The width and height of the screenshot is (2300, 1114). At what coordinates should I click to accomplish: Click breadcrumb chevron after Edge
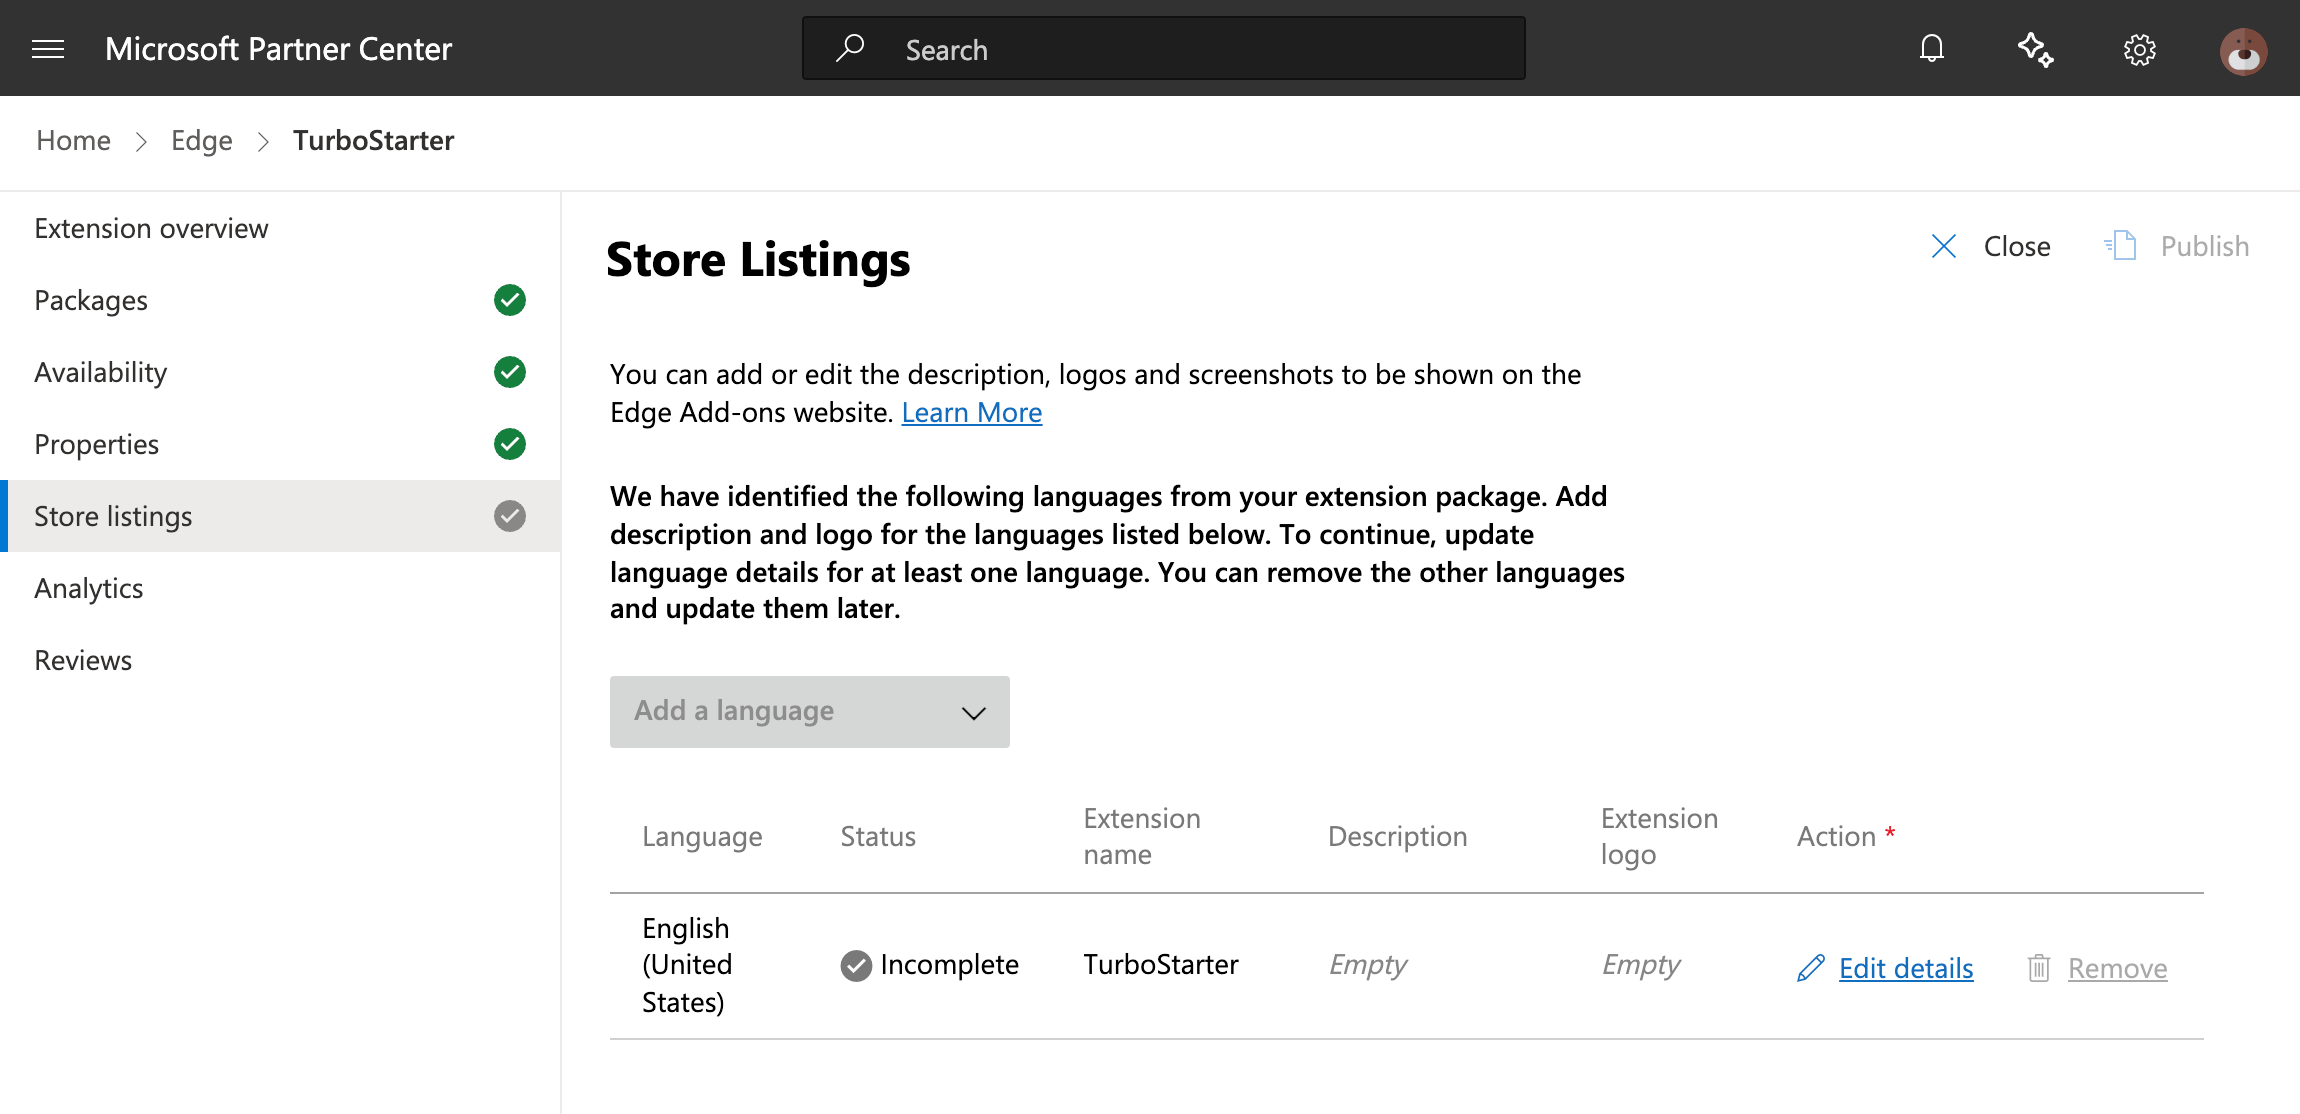point(263,142)
